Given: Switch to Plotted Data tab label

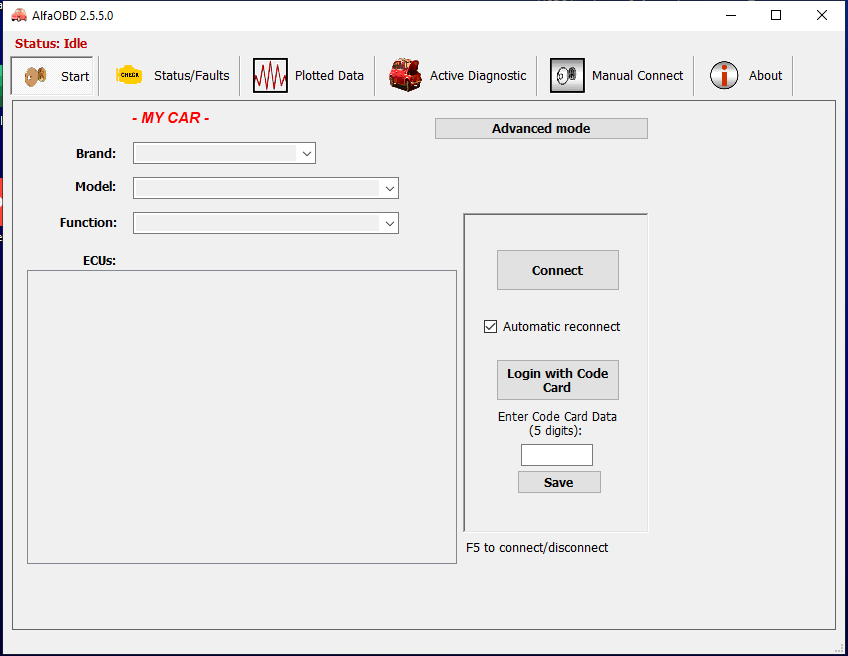Looking at the screenshot, I should point(329,76).
